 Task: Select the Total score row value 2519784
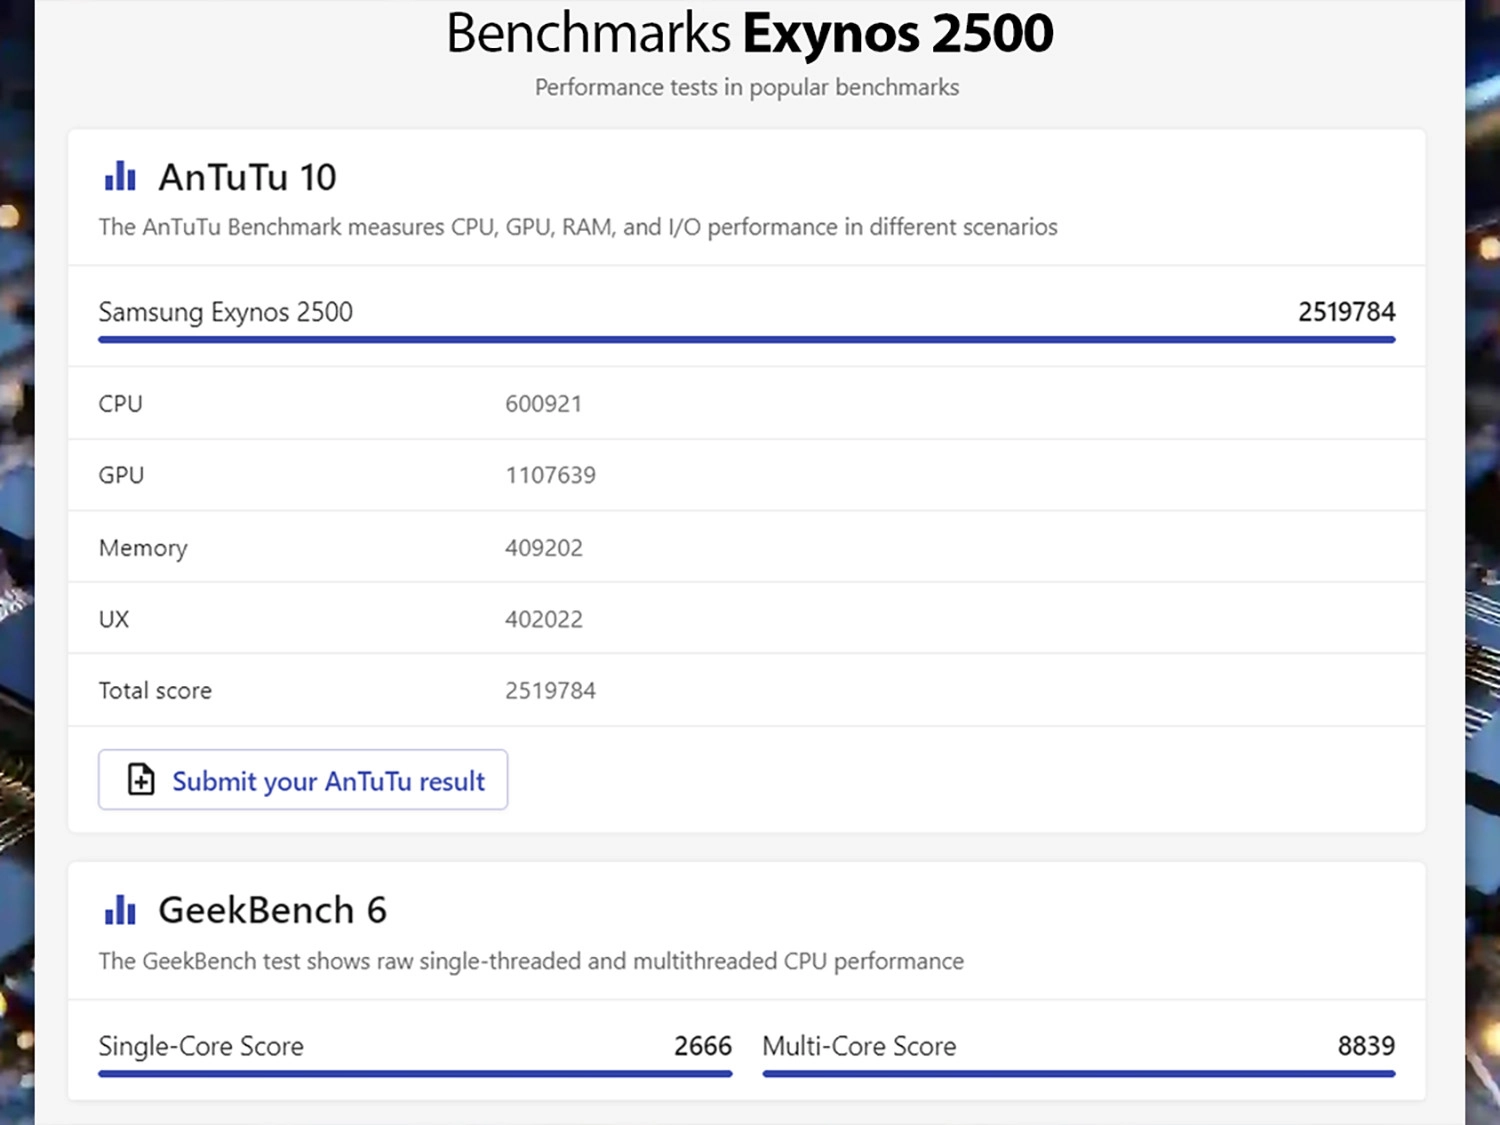point(550,691)
